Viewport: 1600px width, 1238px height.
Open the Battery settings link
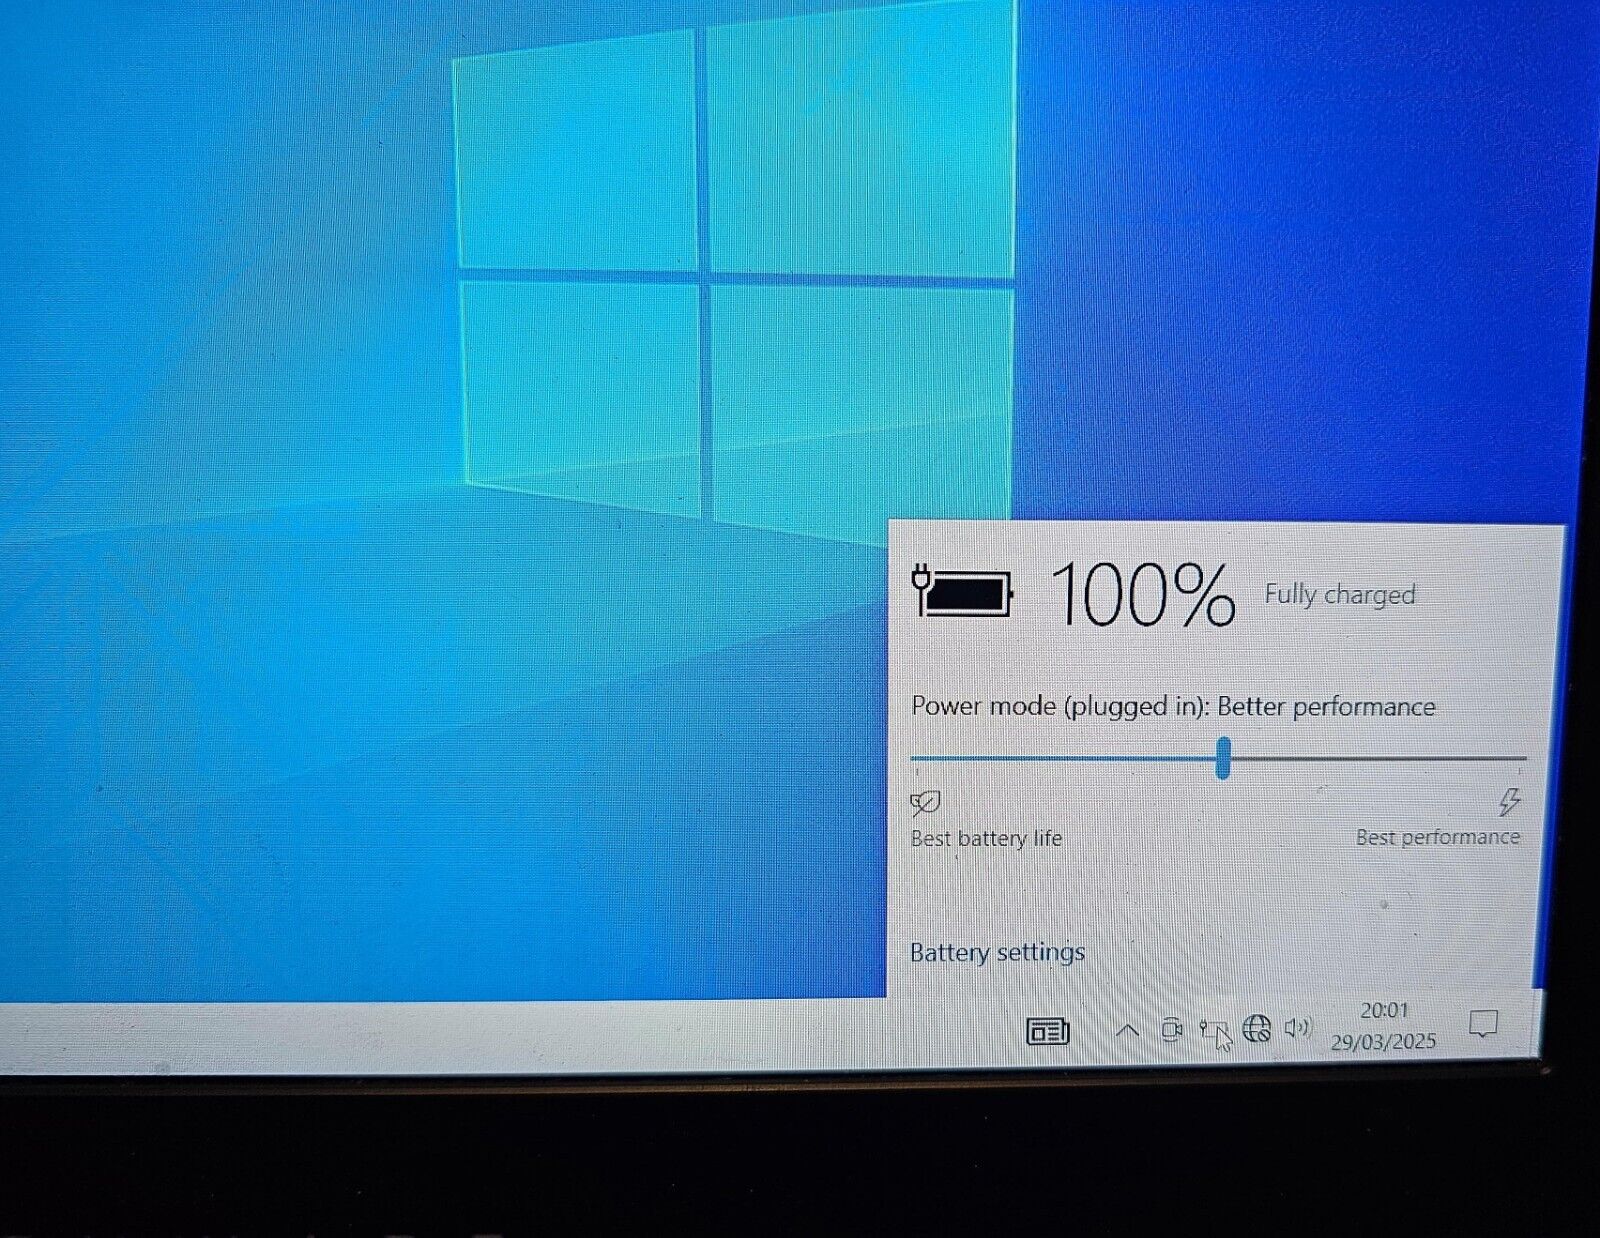click(997, 952)
